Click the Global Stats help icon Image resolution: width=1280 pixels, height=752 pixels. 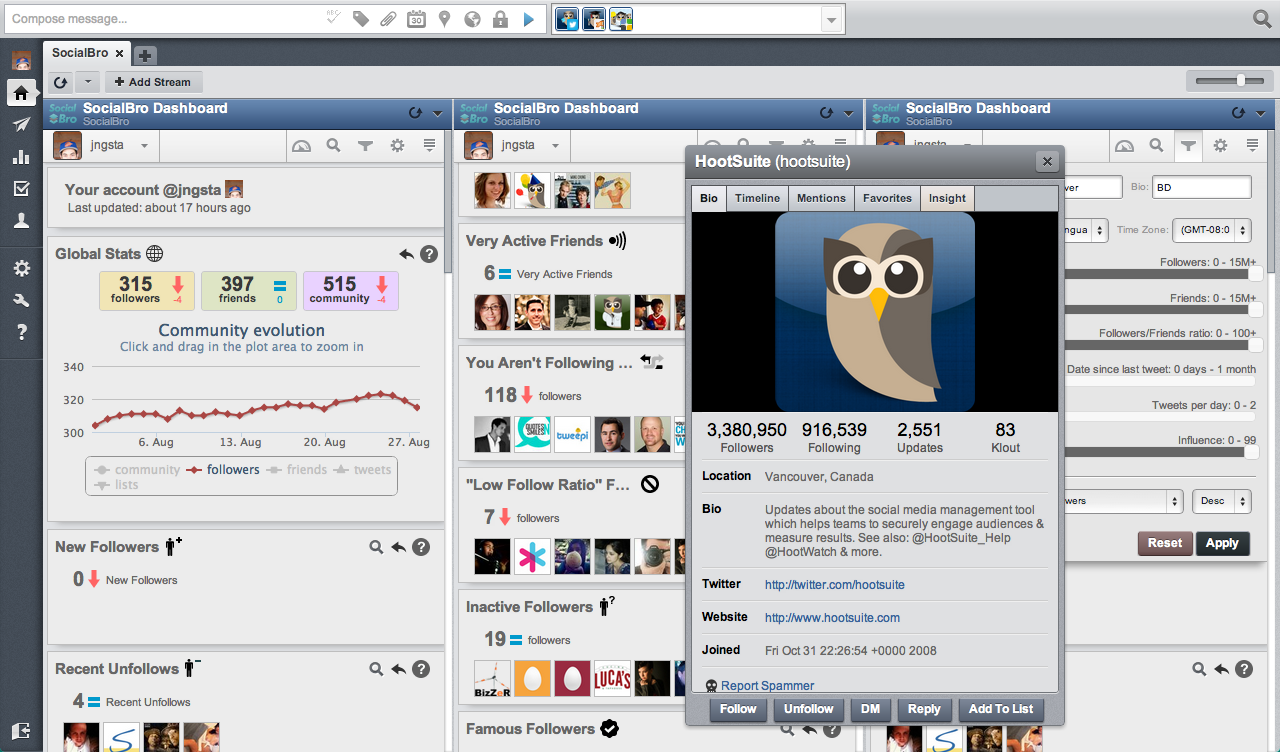(x=429, y=254)
